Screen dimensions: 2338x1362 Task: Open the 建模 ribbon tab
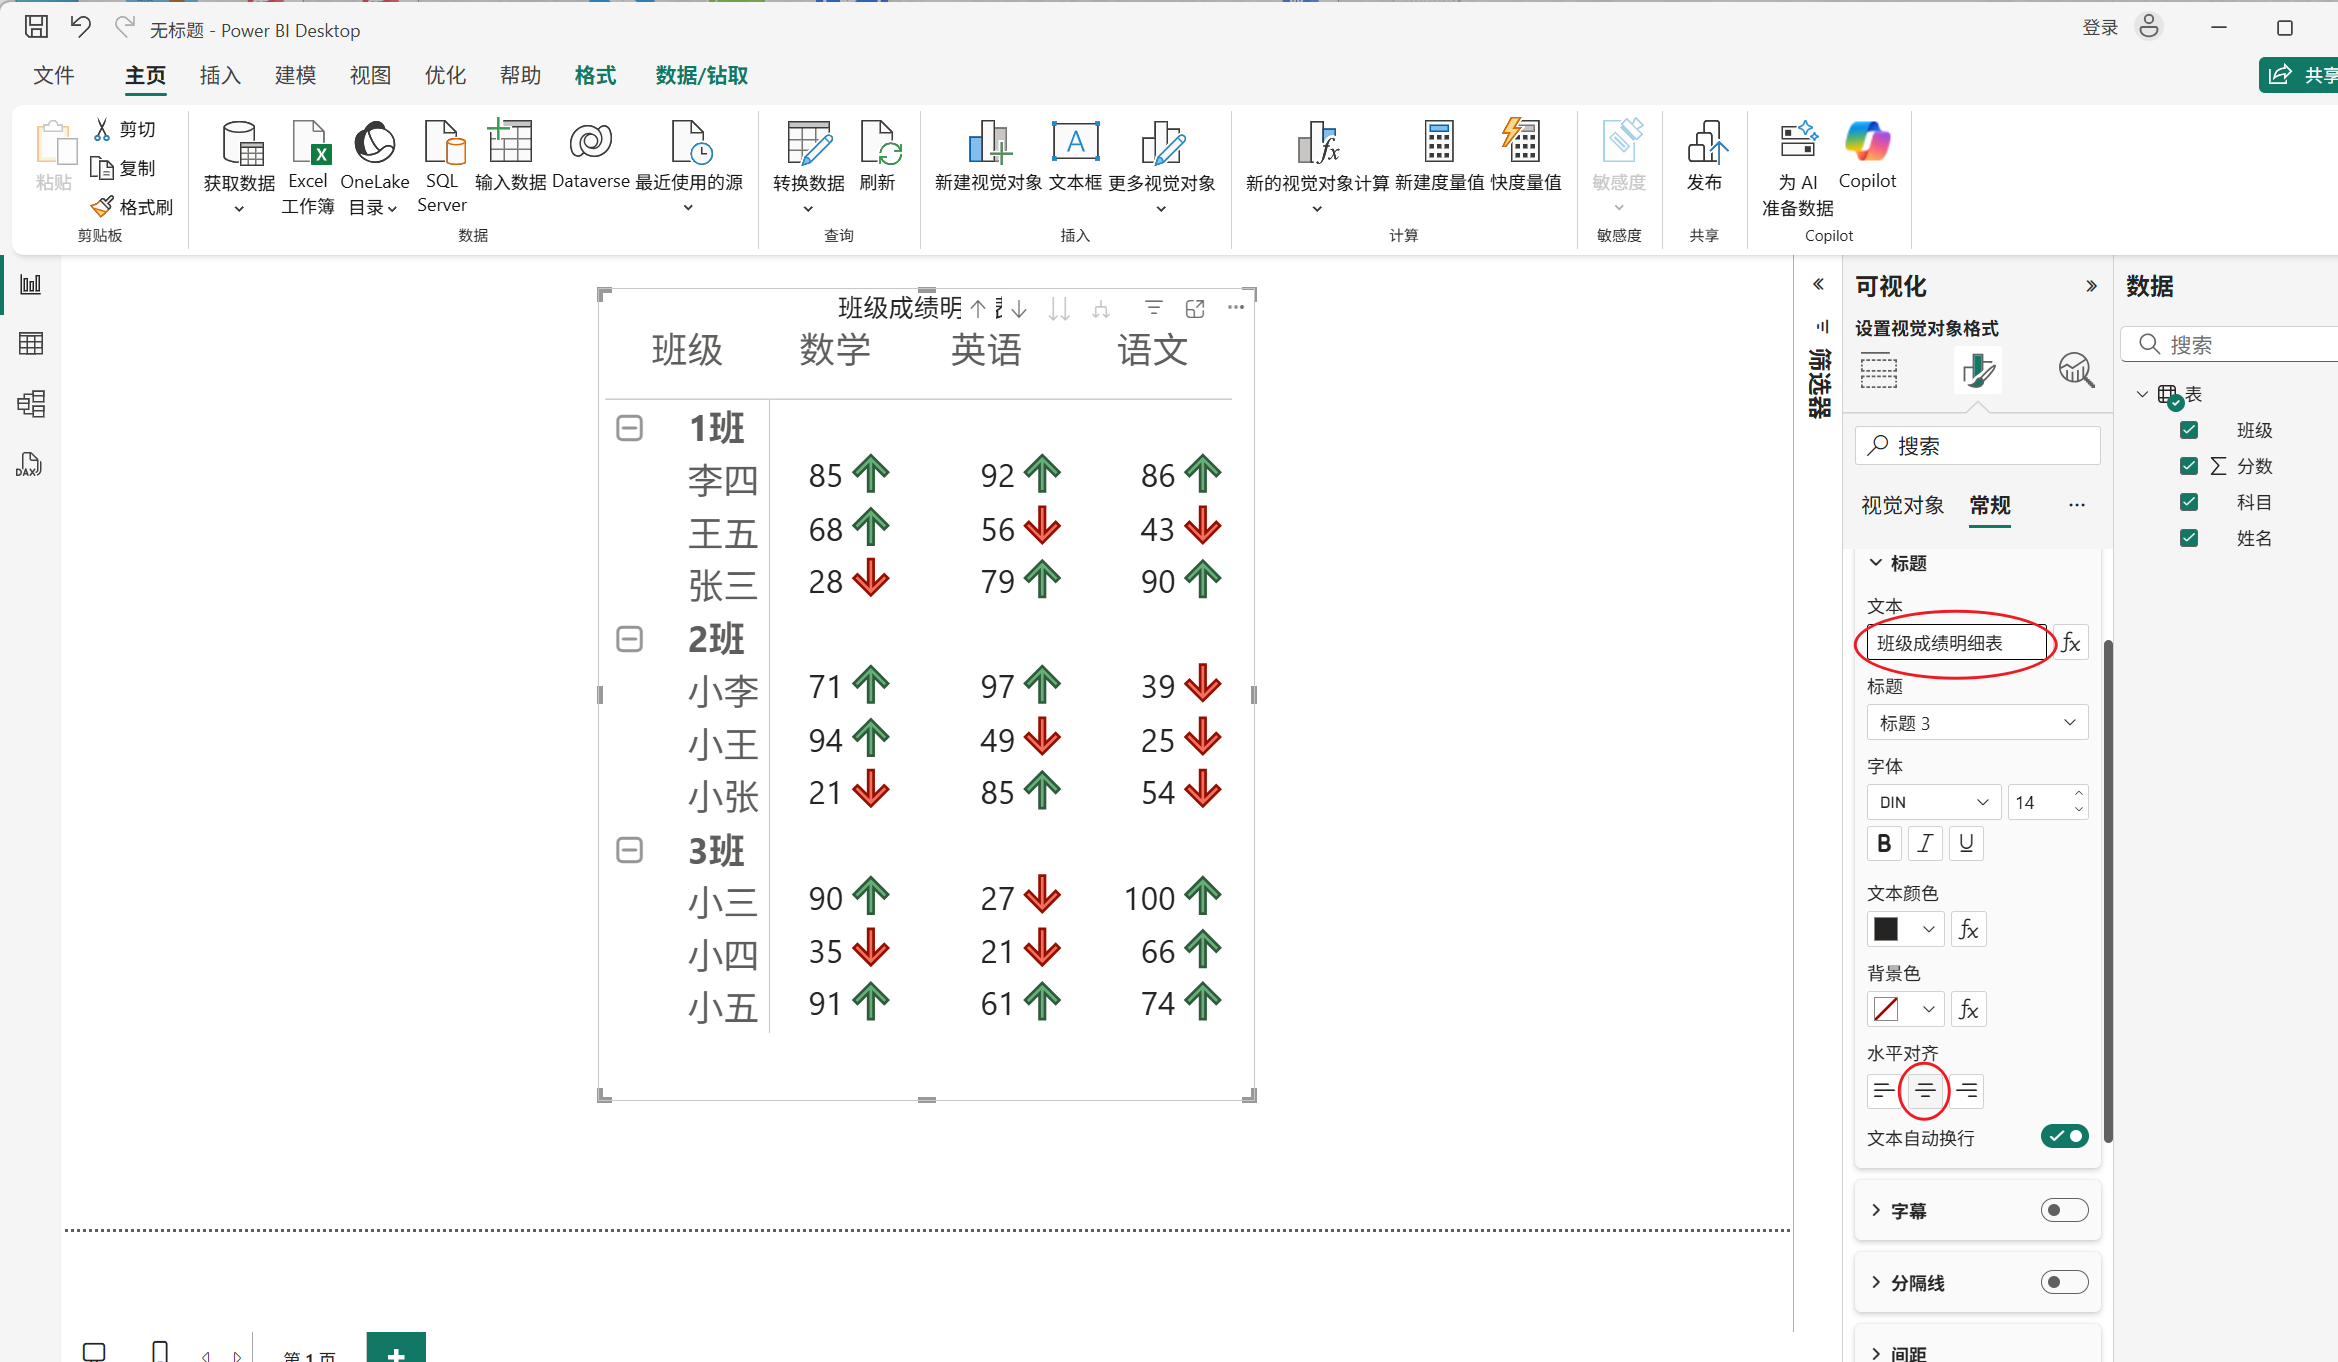click(x=295, y=76)
